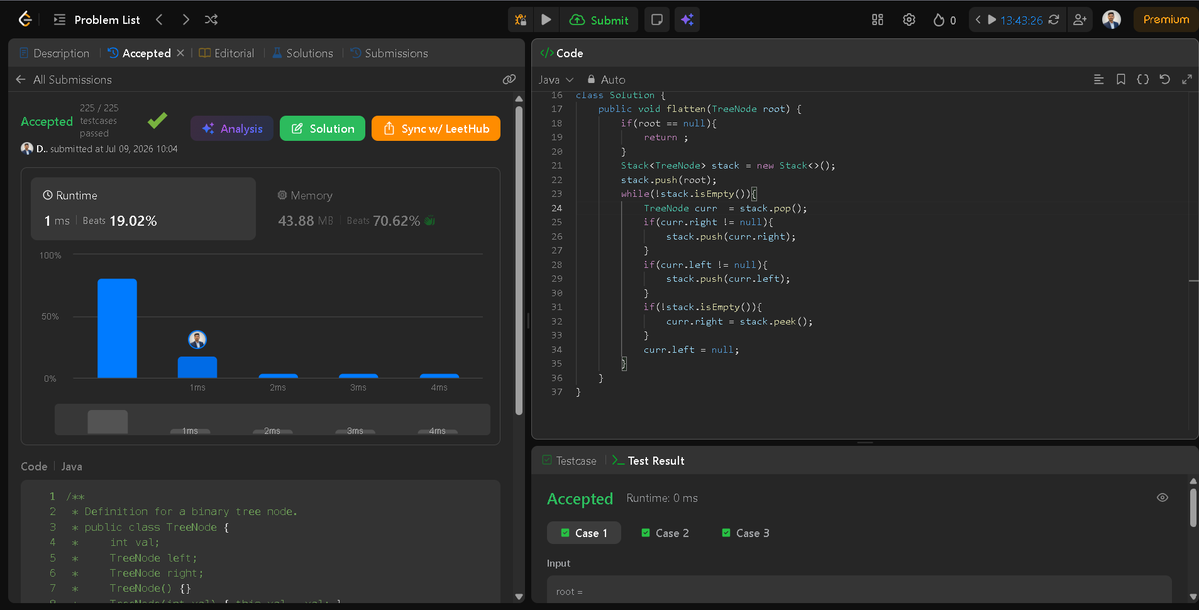Viewport: 1199px width, 610px height.
Task: Reset code with undo icon
Action: pyautogui.click(x=1165, y=79)
